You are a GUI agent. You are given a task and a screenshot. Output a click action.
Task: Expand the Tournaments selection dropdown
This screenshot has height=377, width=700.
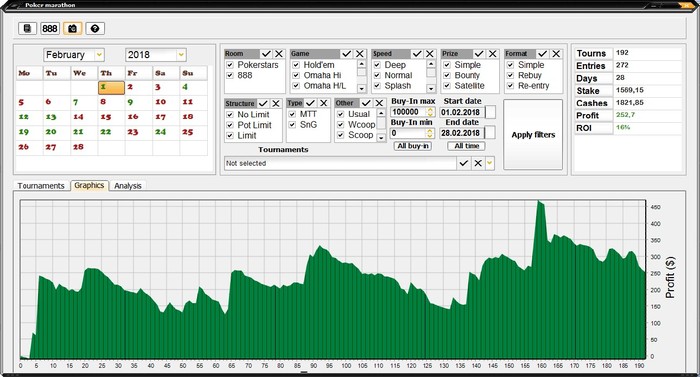point(490,163)
